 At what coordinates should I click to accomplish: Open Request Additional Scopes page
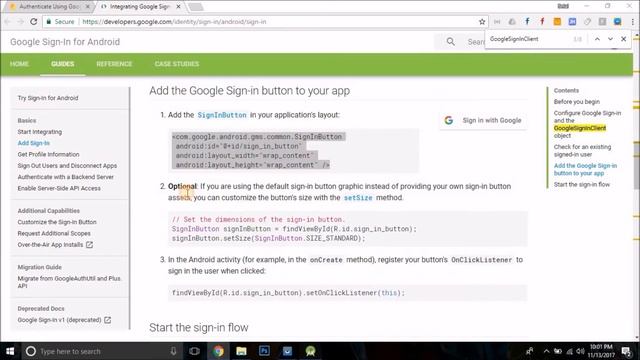pos(54,233)
